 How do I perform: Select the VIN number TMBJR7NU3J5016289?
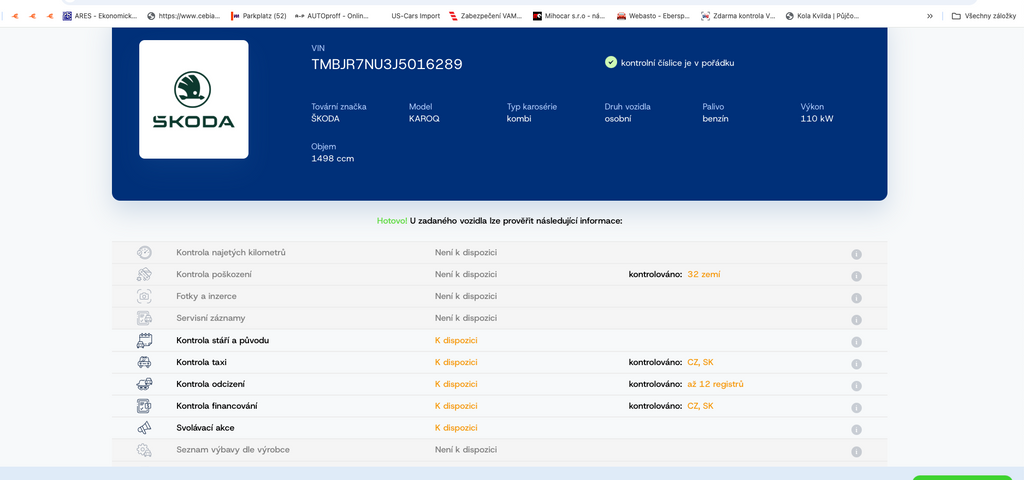(x=387, y=64)
